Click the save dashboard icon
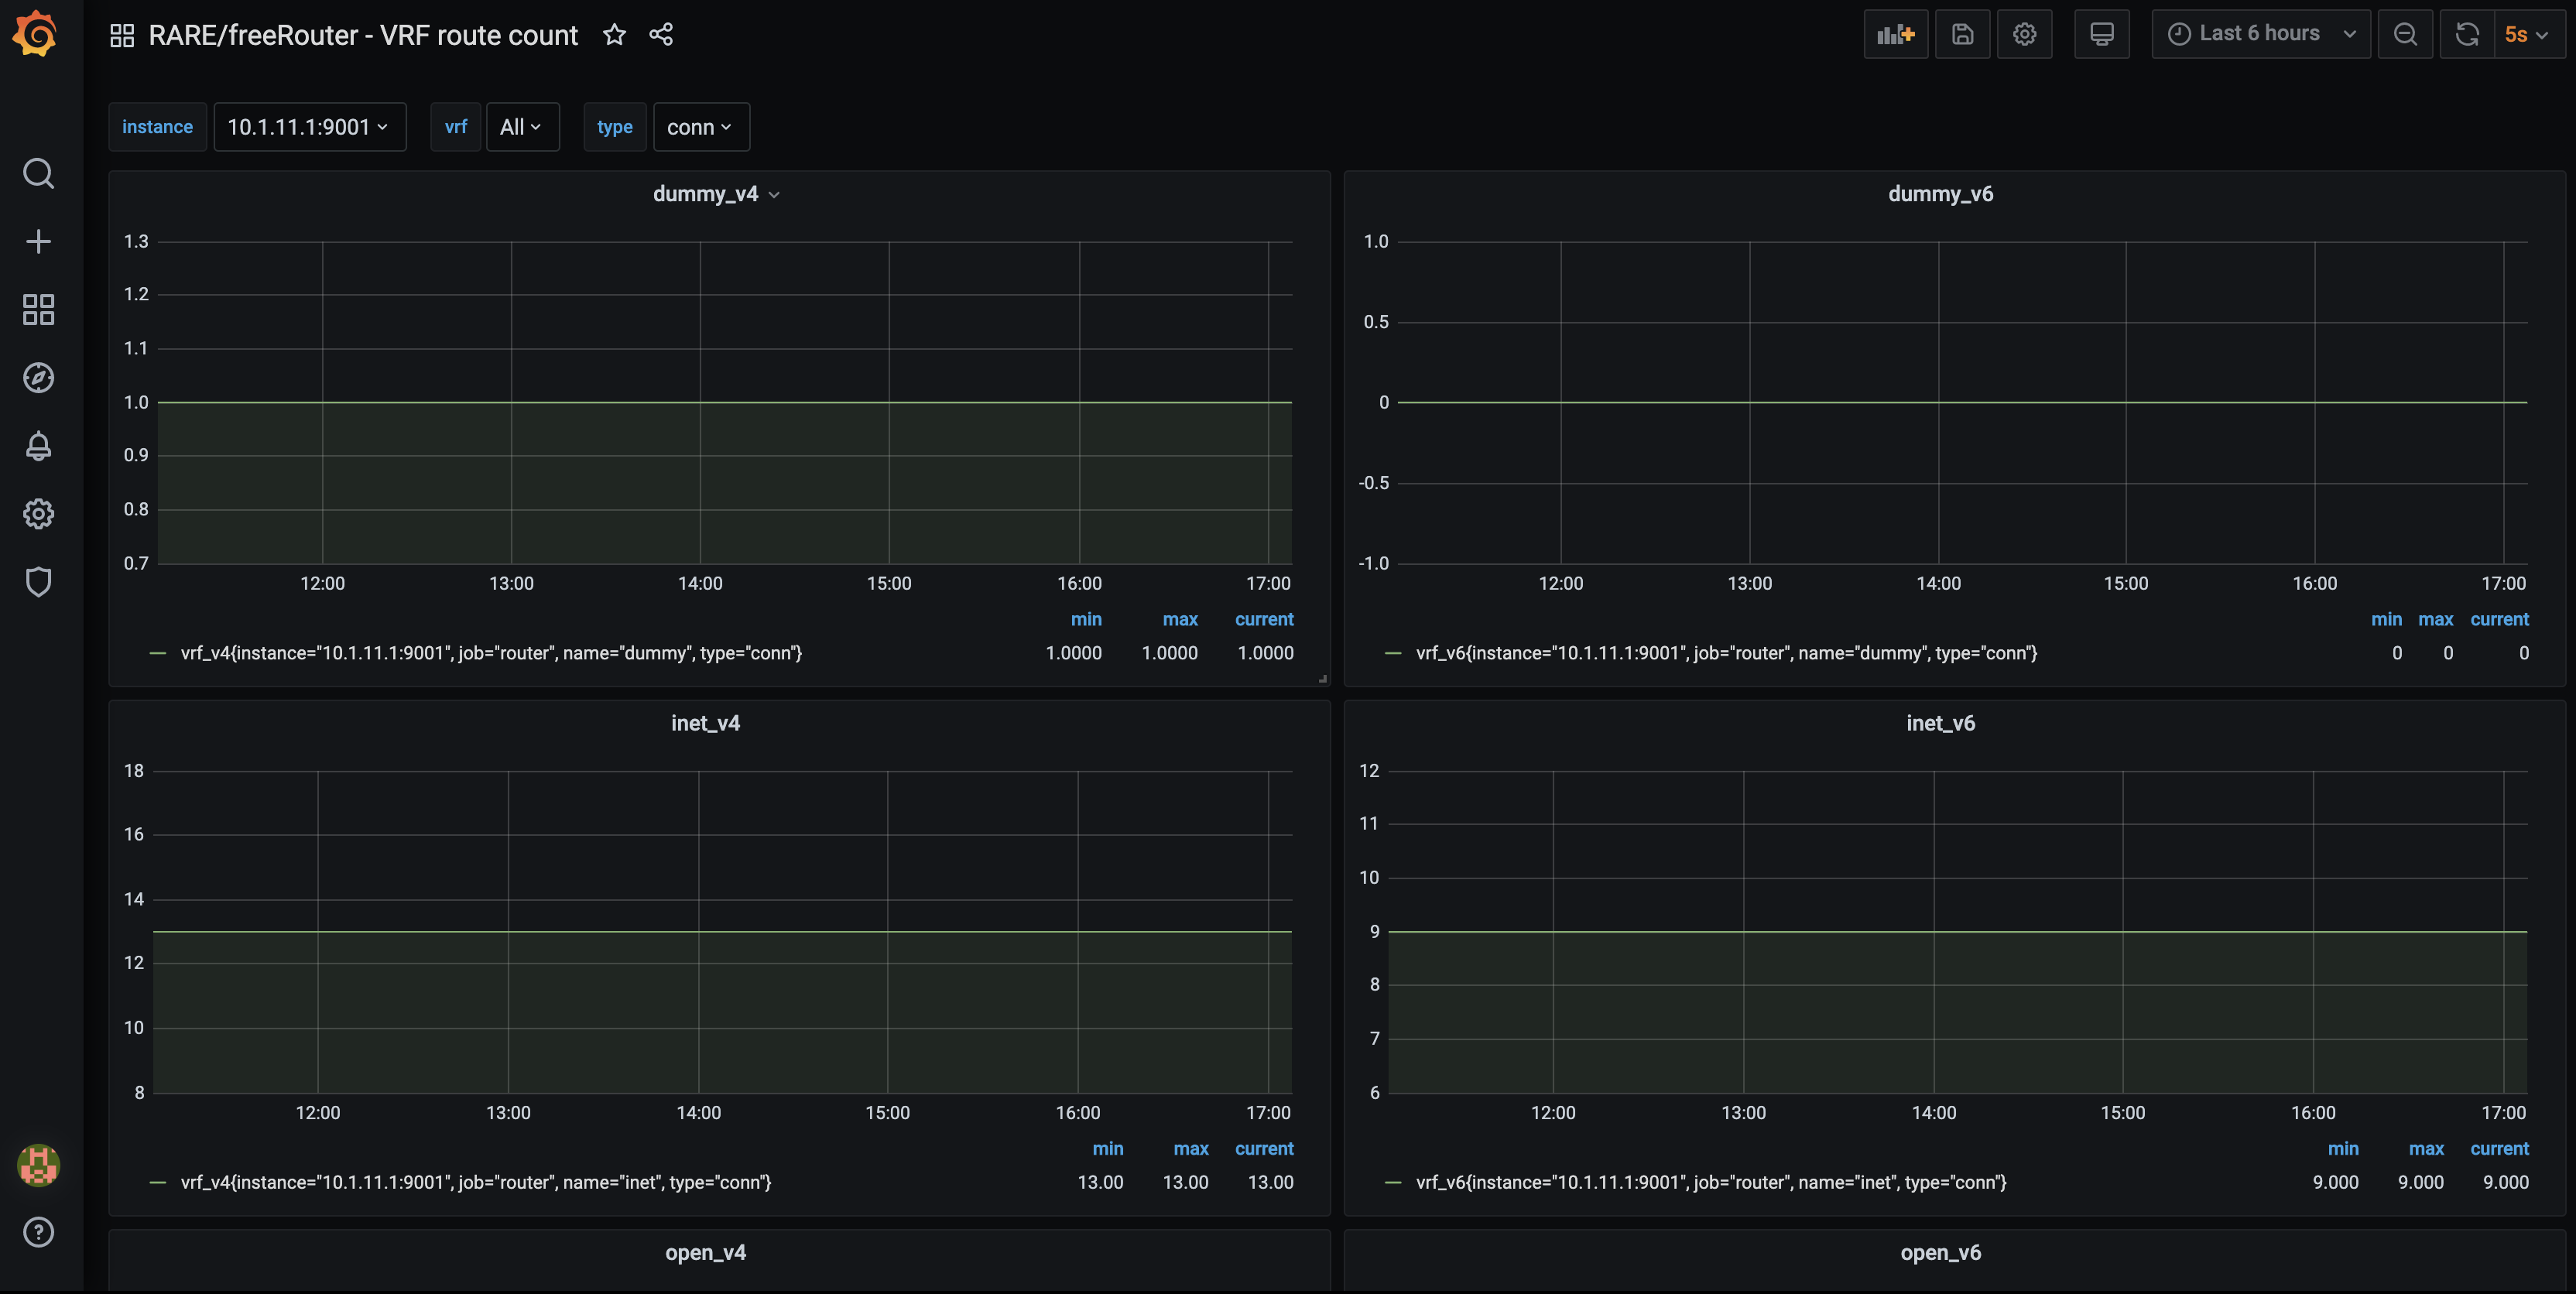 click(1962, 34)
